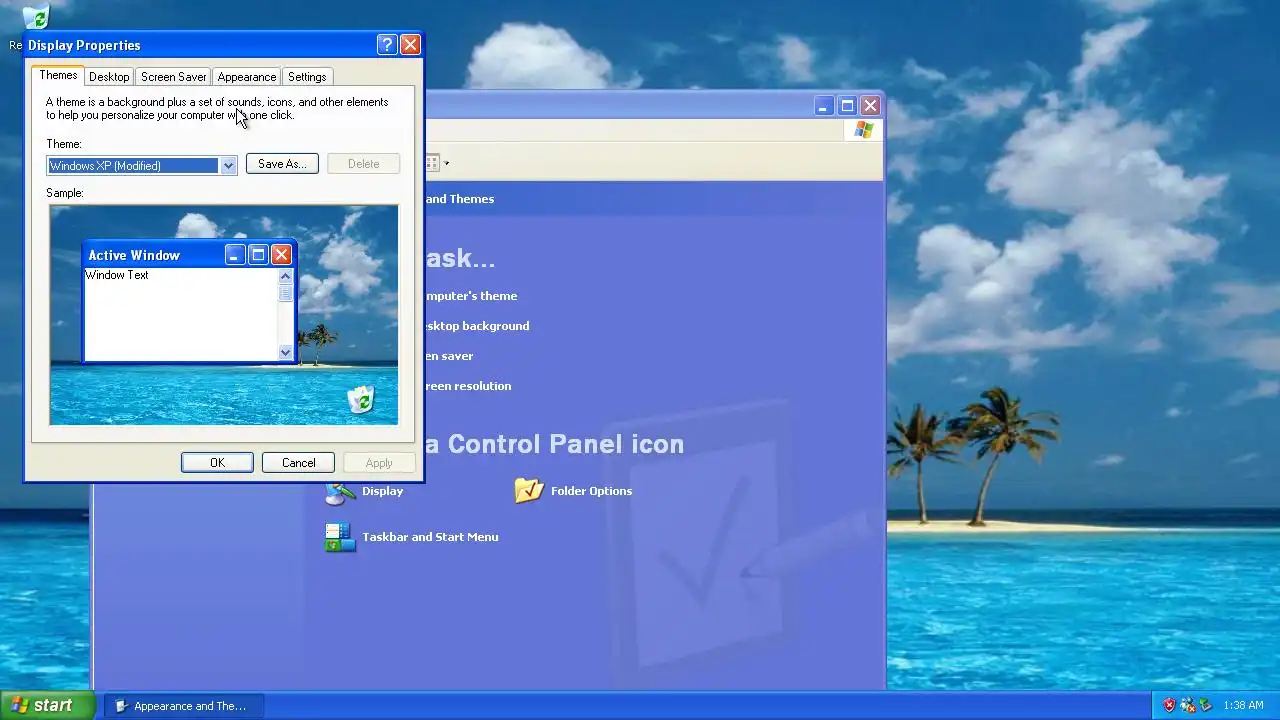
Task: Click Taskbar and Start Menu label
Action: point(430,537)
